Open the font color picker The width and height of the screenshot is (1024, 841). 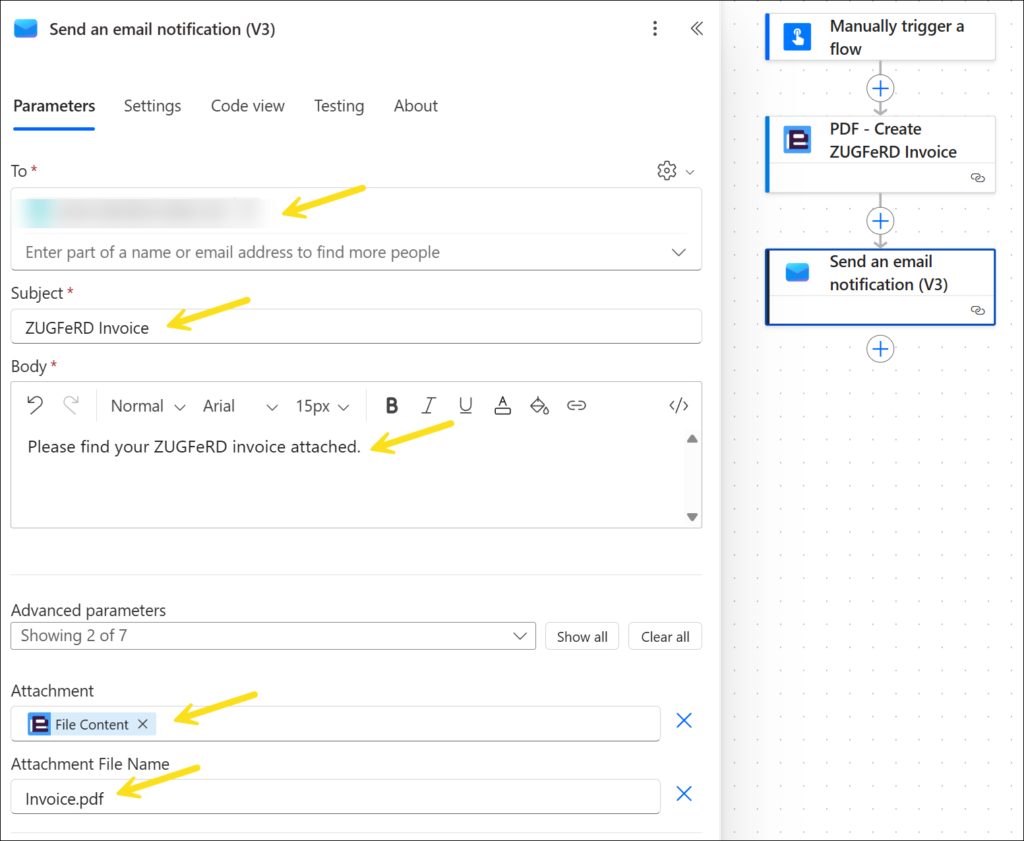(502, 406)
